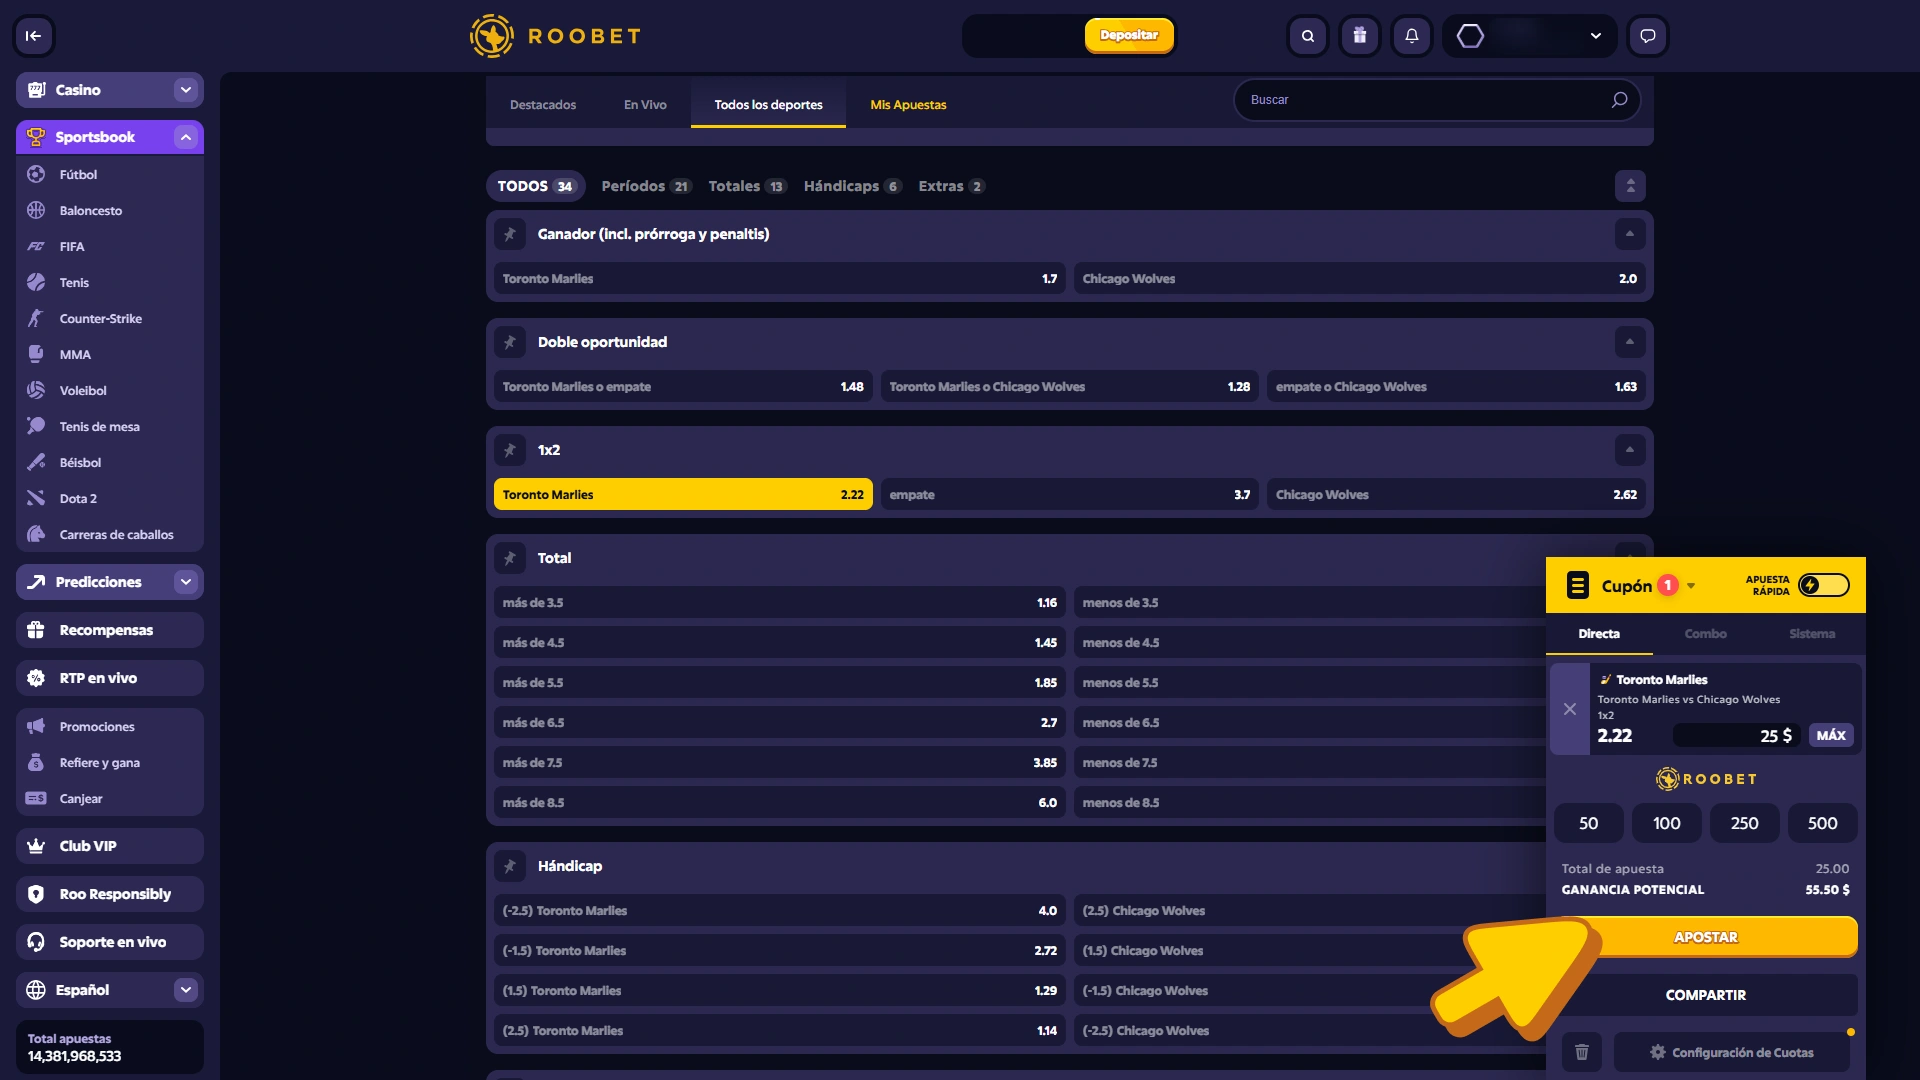1920x1080 pixels.
Task: Collapse the sidebar with the arrow icon
Action: [33, 36]
